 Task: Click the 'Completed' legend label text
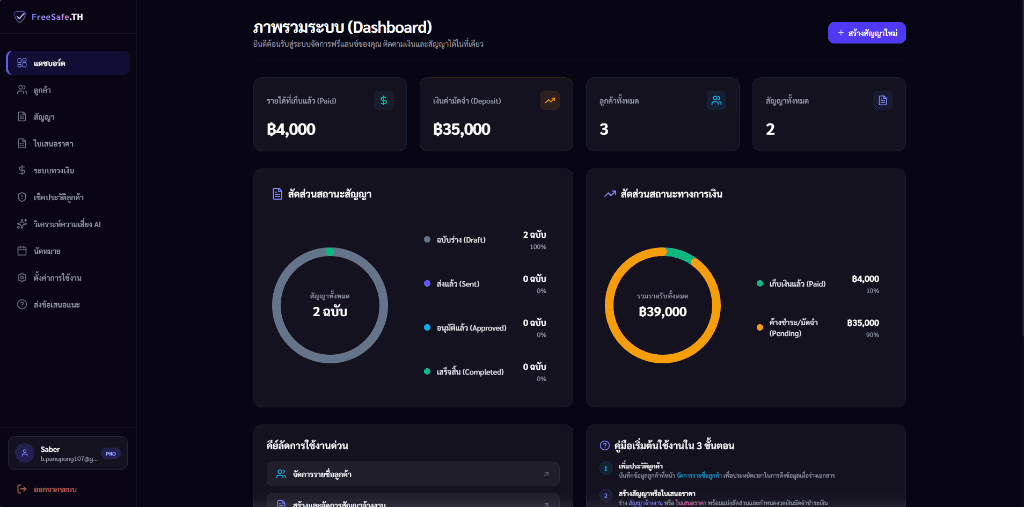click(x=470, y=372)
